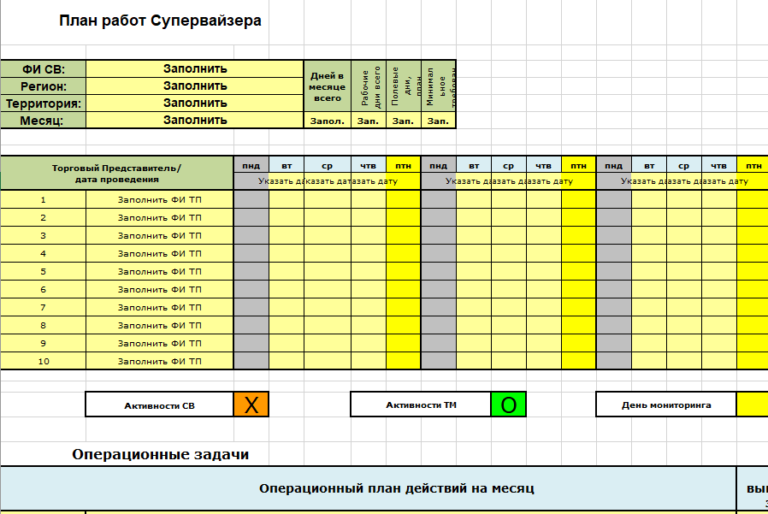
Task: Select "Заполнить ФИ ТП" in row 8
Action: click(x=160, y=325)
